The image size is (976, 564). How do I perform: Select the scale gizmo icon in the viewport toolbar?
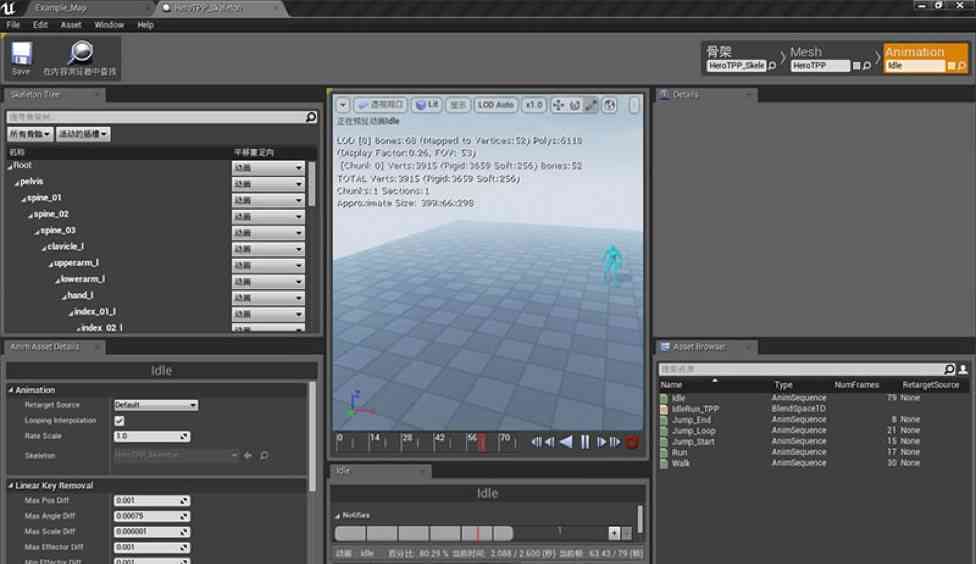click(x=591, y=105)
